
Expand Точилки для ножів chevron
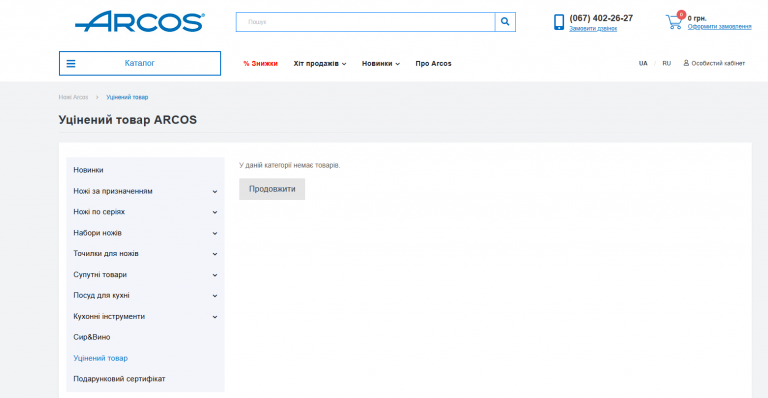215,254
